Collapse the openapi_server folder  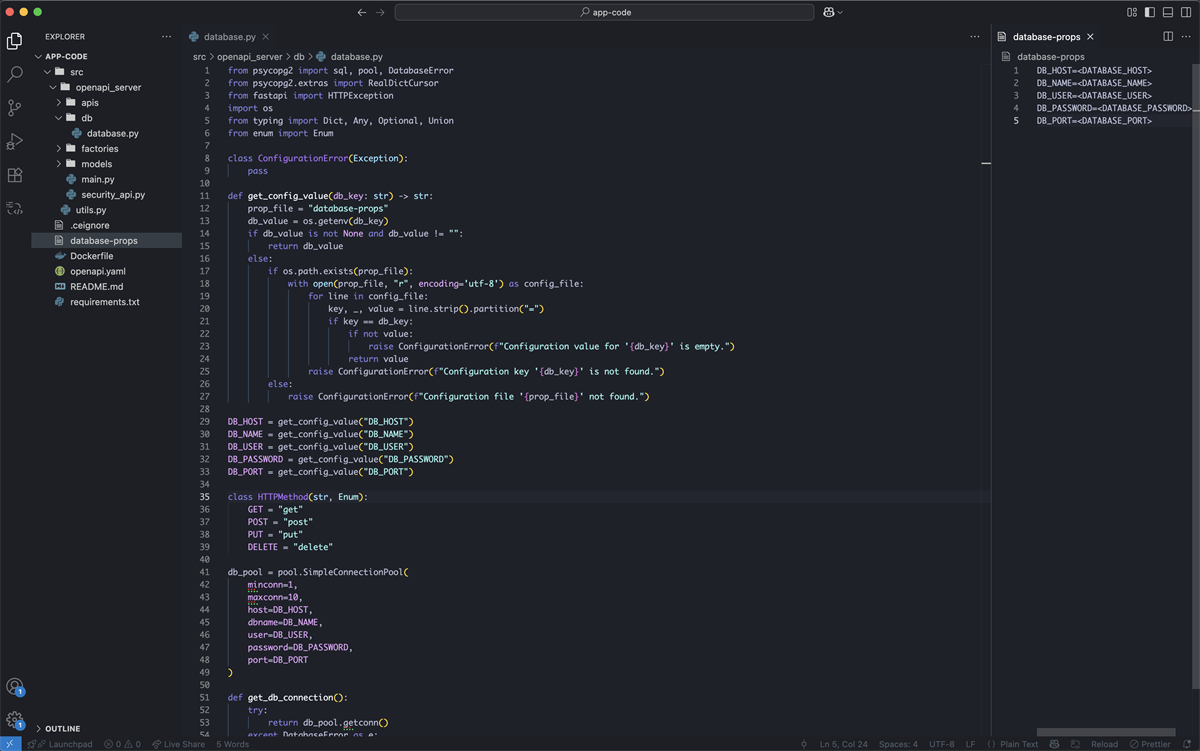pyautogui.click(x=52, y=87)
